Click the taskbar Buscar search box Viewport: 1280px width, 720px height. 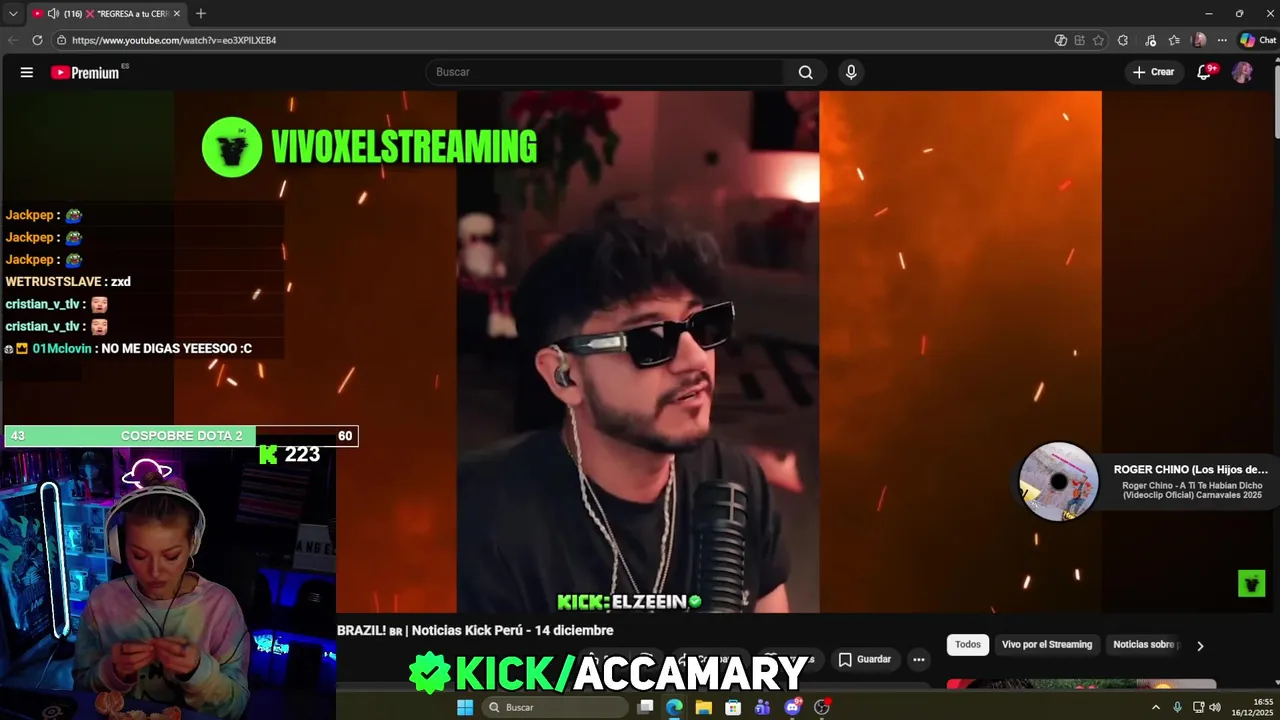click(555, 707)
